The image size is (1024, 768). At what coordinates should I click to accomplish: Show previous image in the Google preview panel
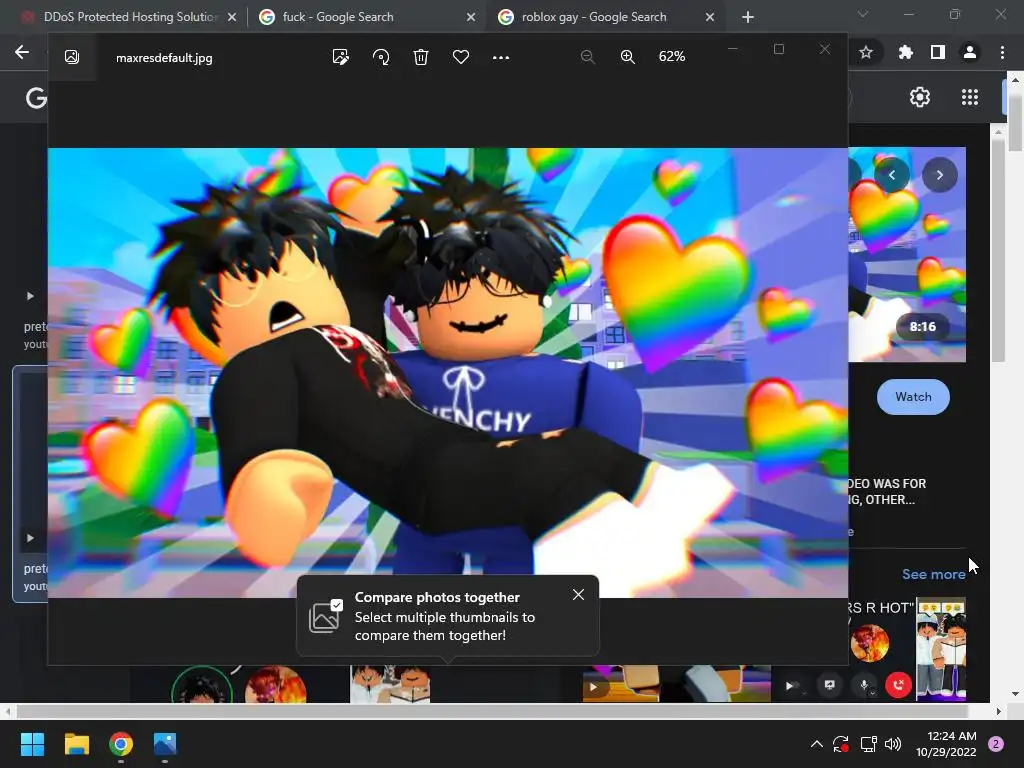(x=891, y=175)
